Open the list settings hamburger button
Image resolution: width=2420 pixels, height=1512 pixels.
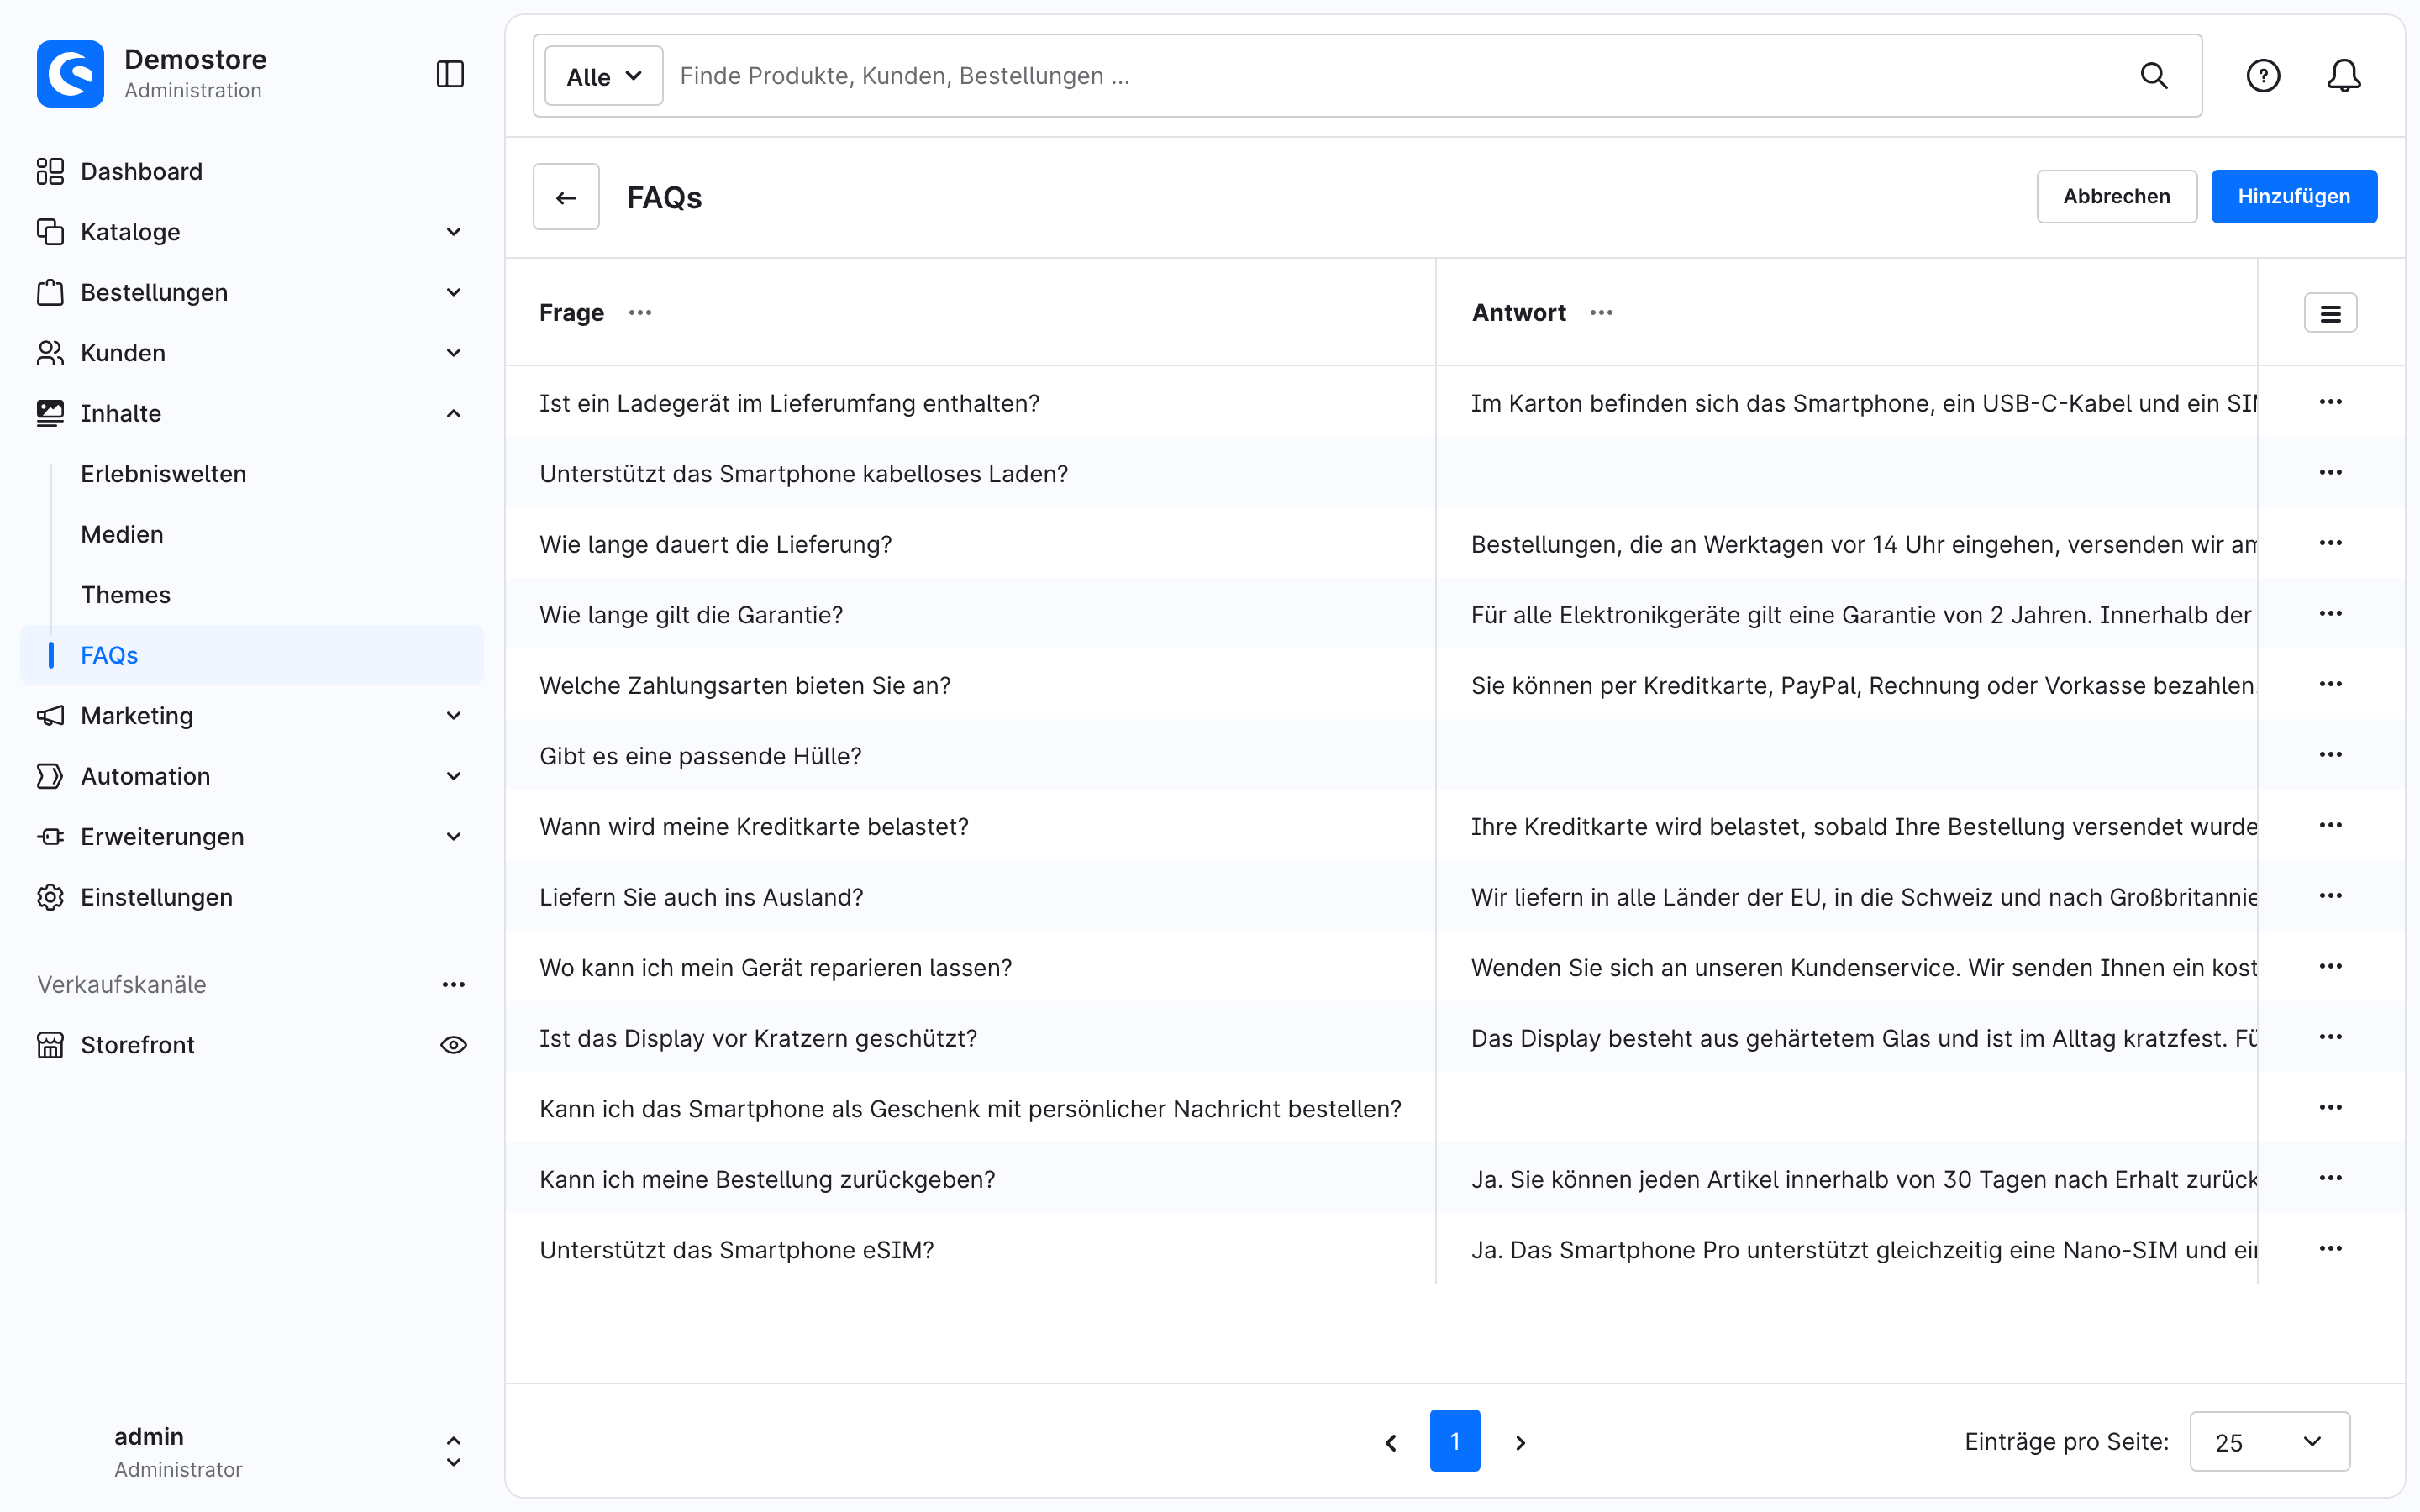tap(2330, 313)
